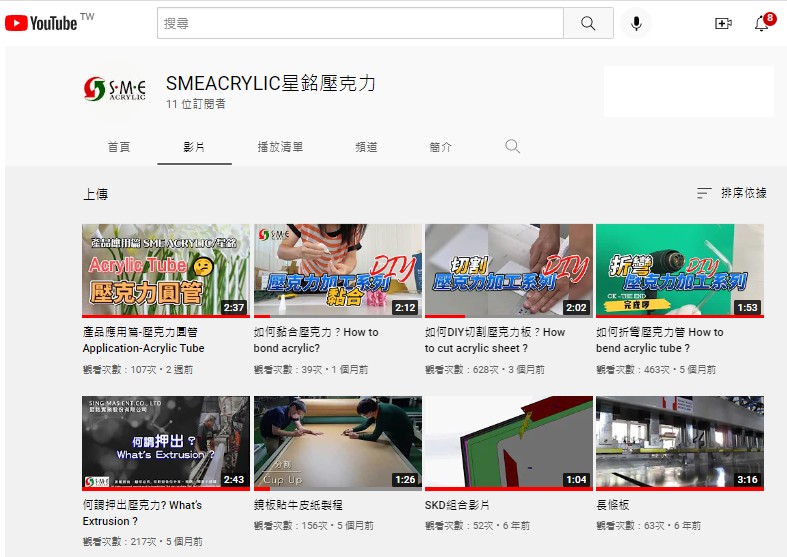
Task: Click view count 63次・6 年前
Action: pyautogui.click(x=648, y=525)
